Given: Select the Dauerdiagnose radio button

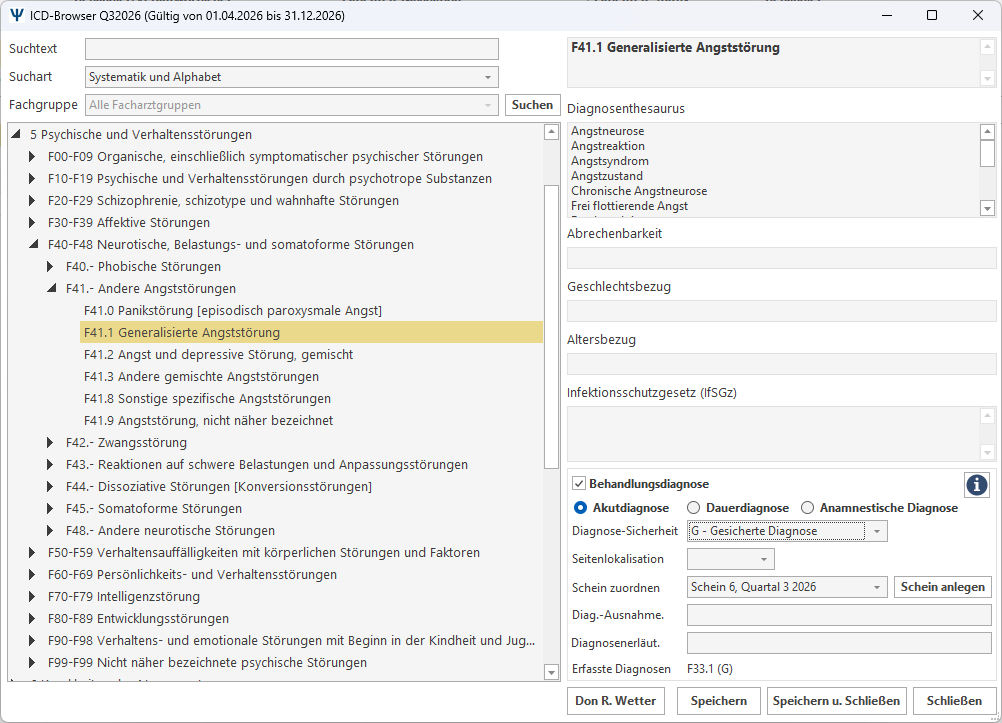Looking at the screenshot, I should [693, 508].
